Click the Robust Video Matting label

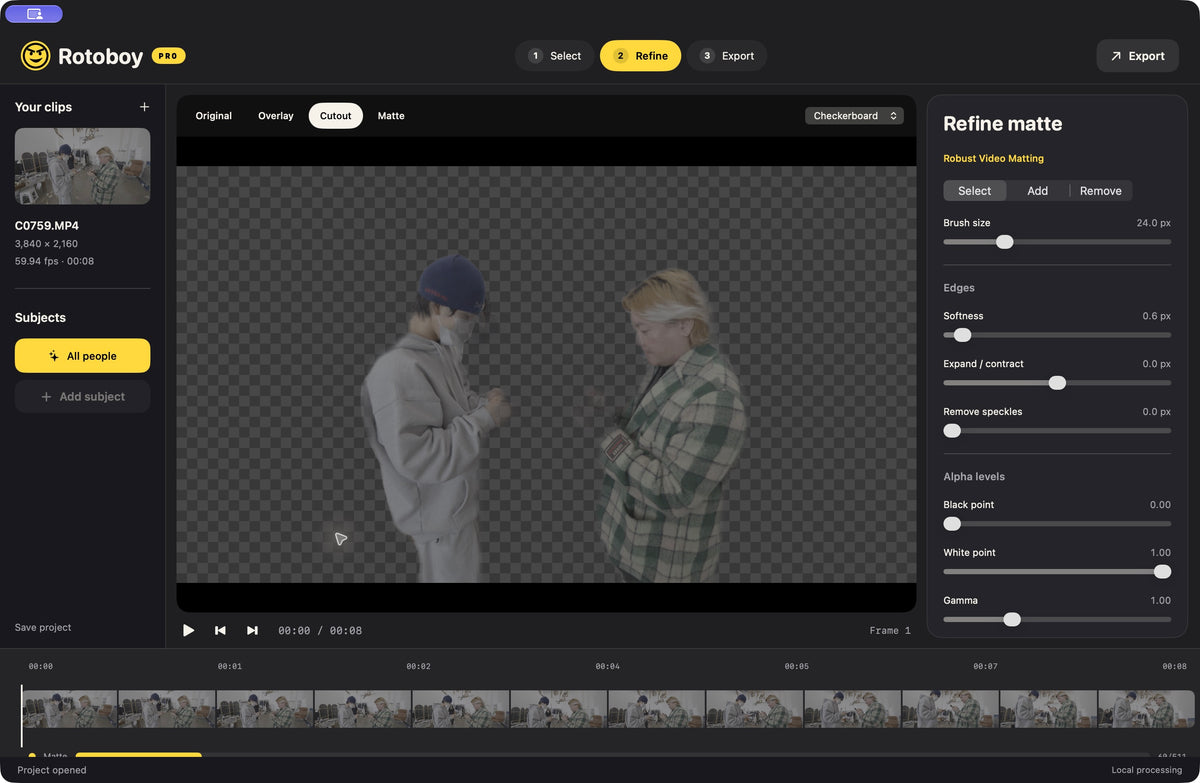pos(993,159)
